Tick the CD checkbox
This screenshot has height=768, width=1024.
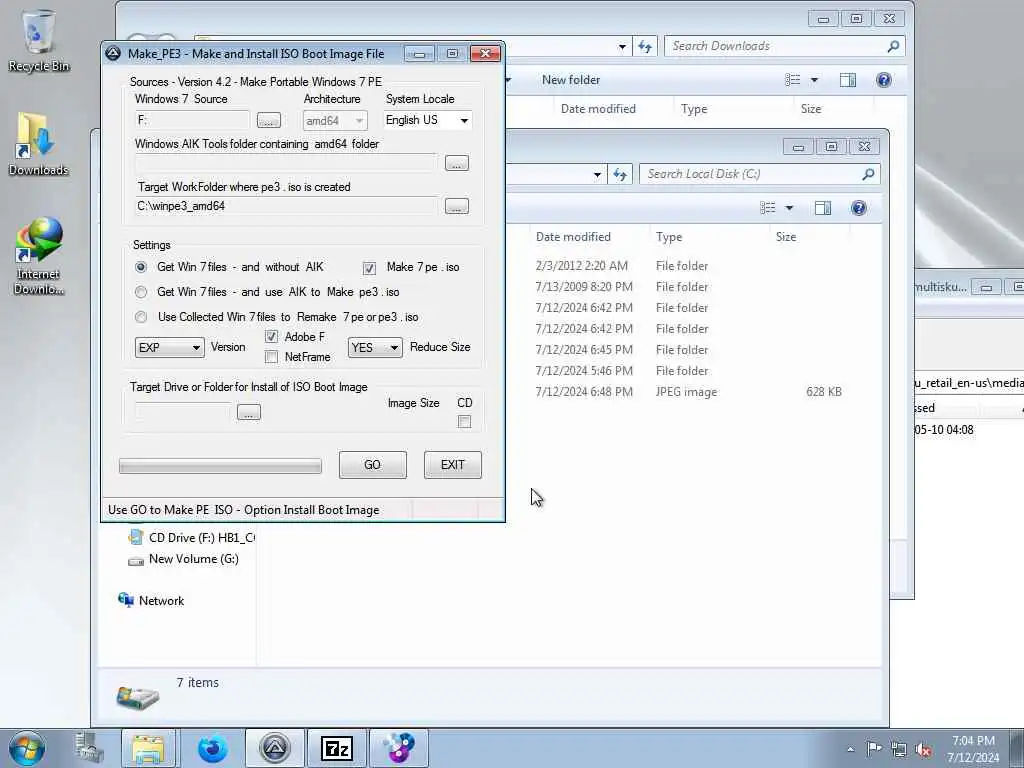point(464,422)
